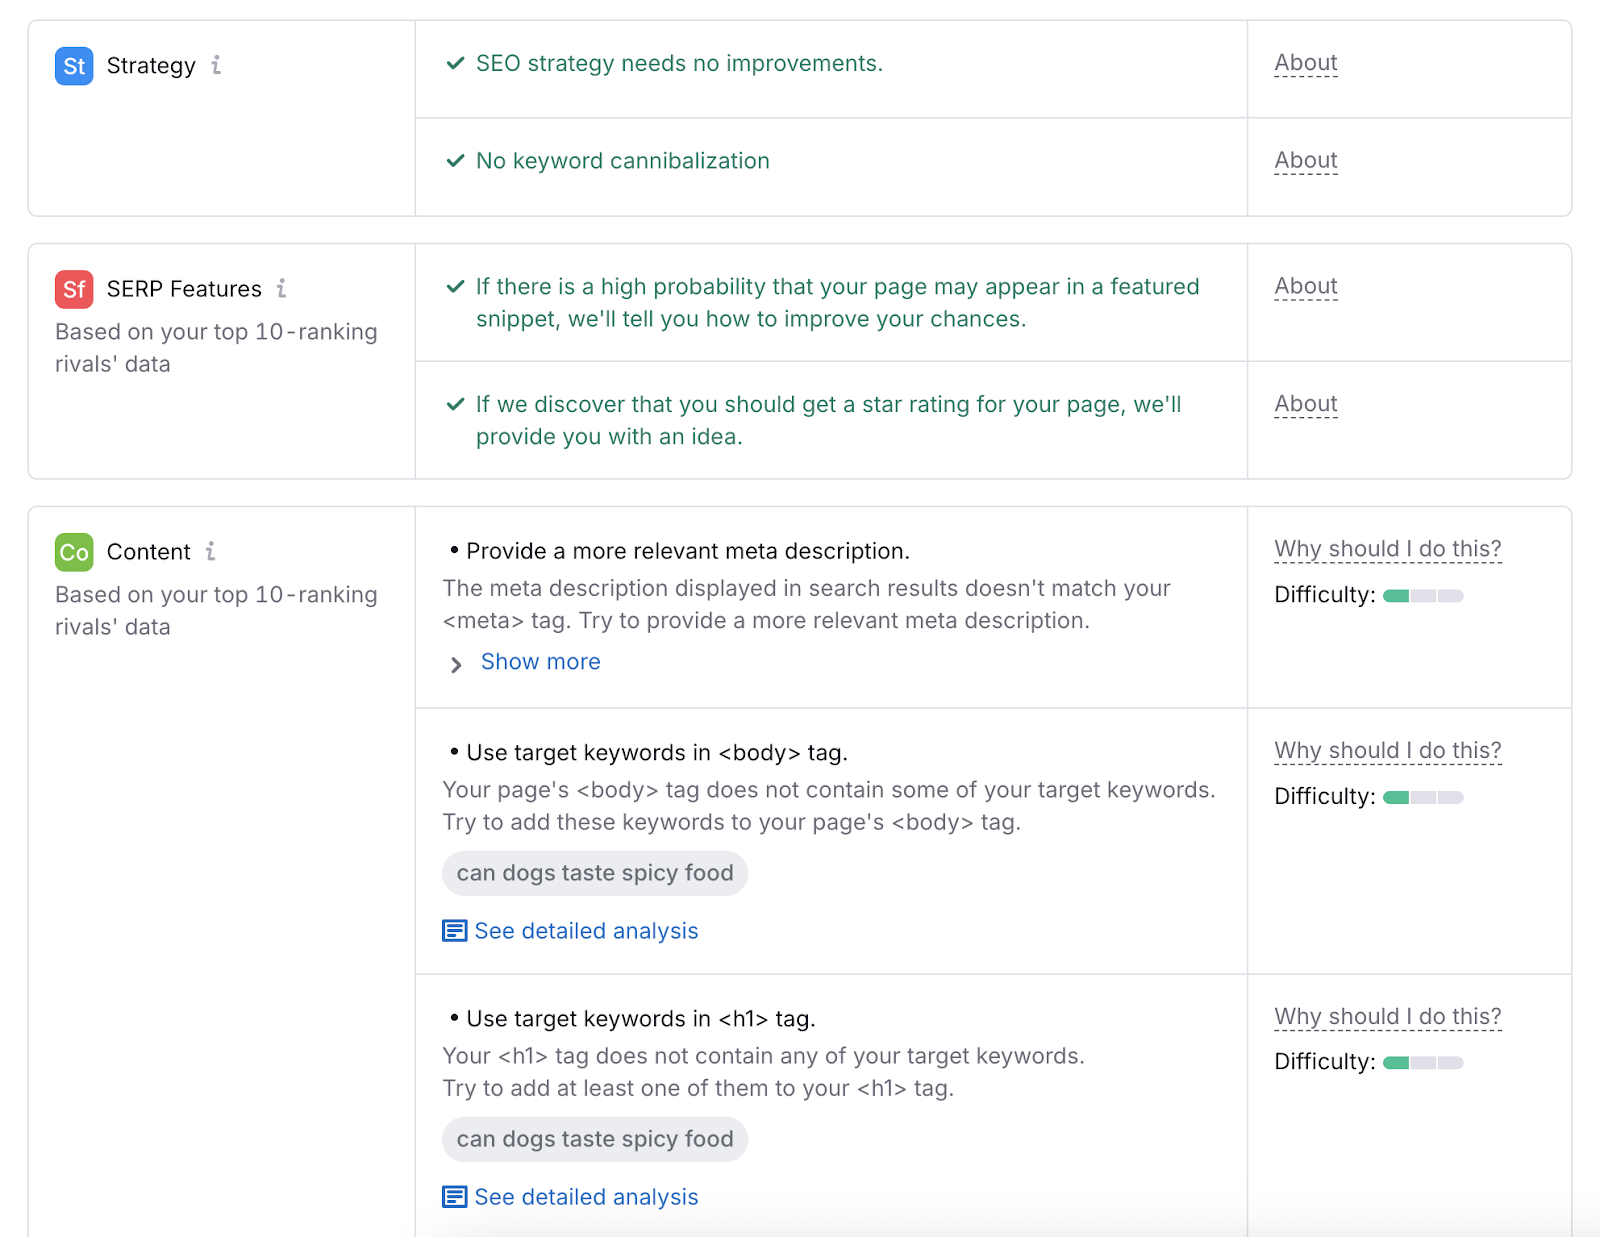Click the Co Content section icon
This screenshot has height=1237, width=1600.
coord(72,552)
